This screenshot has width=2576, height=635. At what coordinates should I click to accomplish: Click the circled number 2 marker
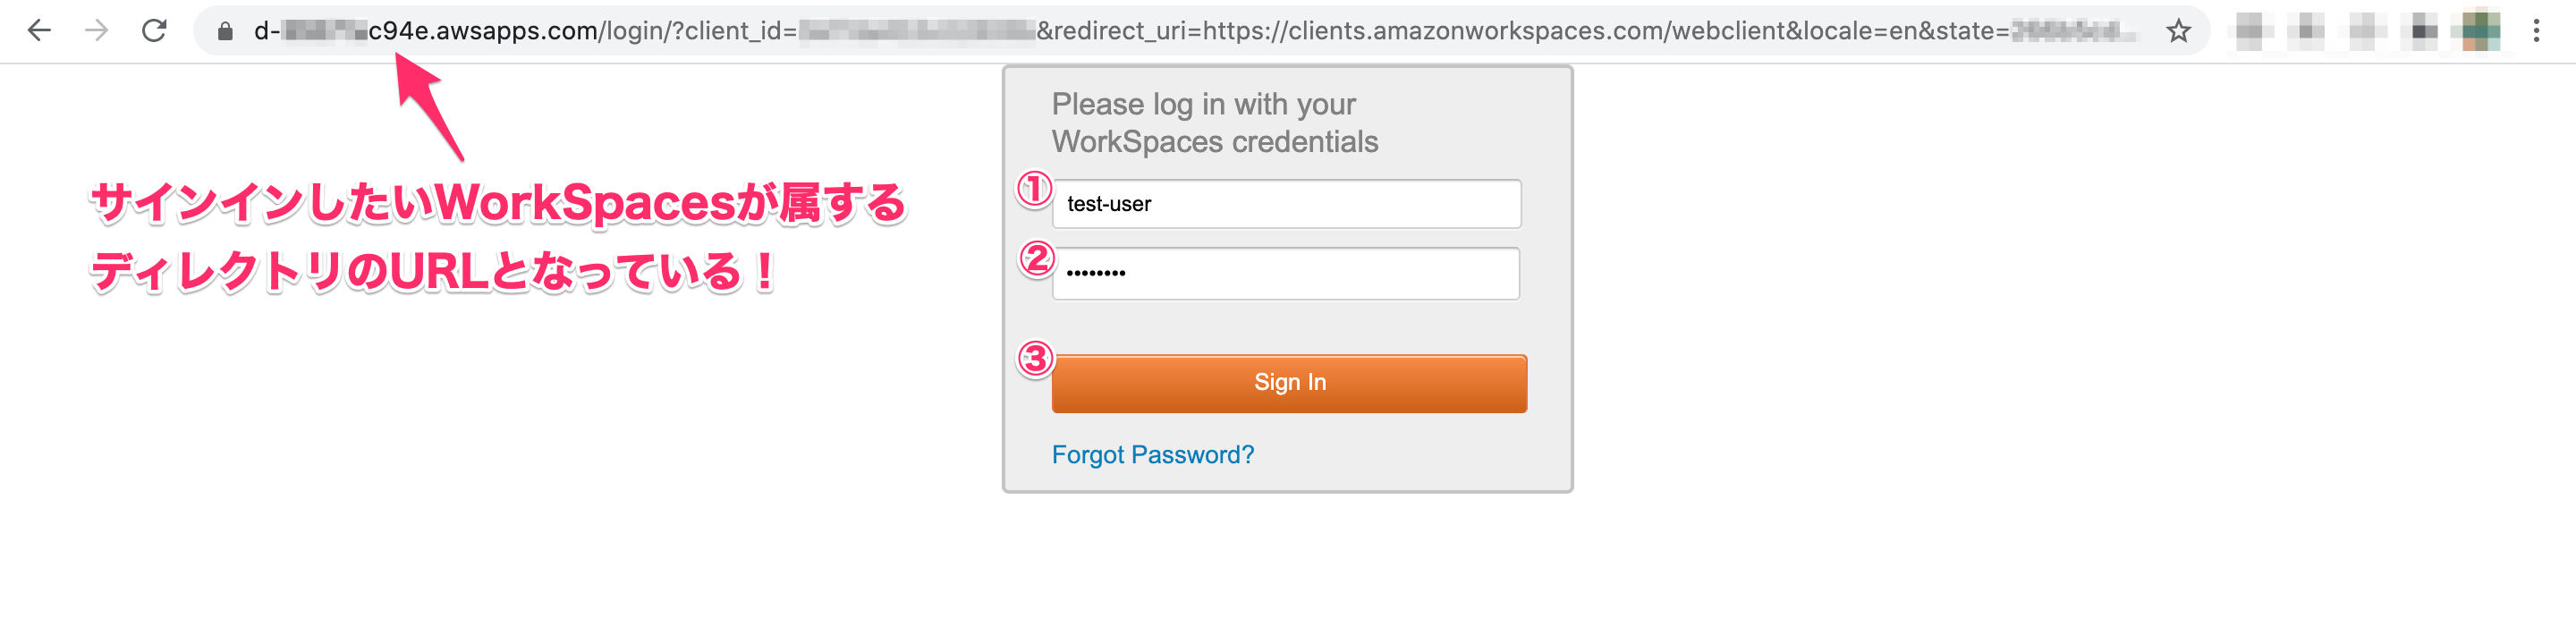pos(1036,259)
